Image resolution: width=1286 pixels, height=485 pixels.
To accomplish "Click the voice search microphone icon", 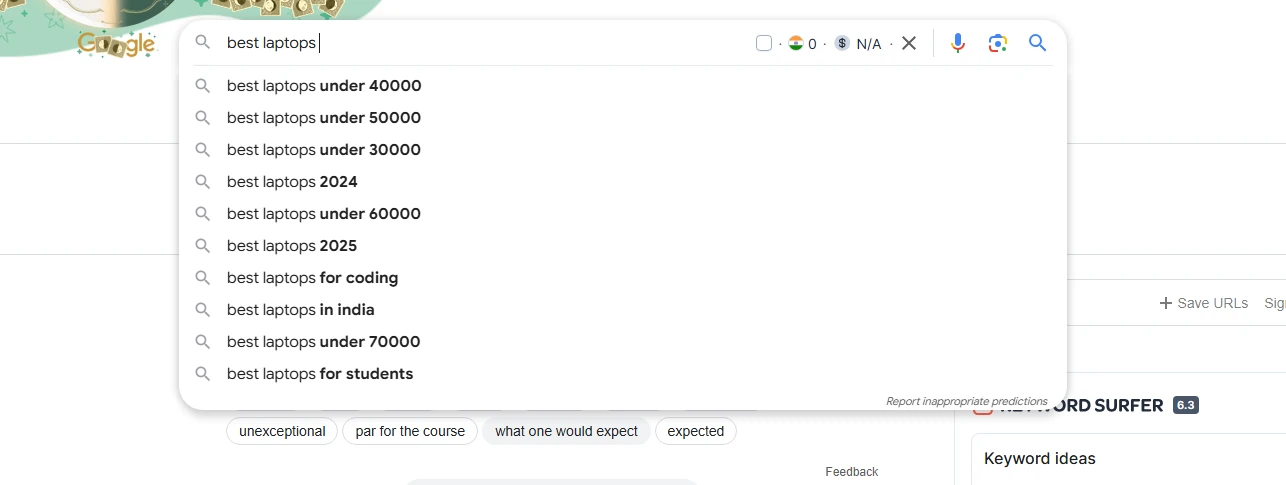I will [x=958, y=43].
